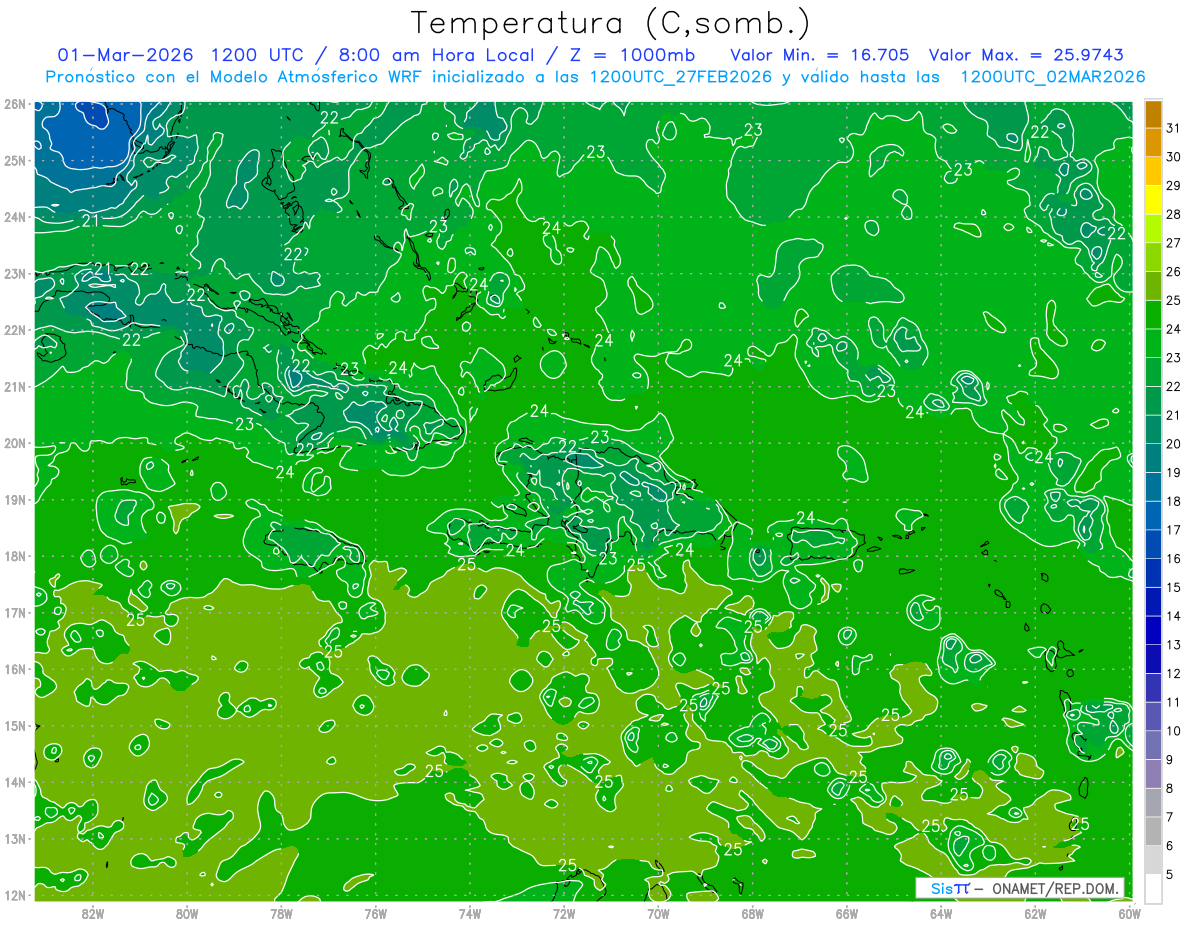Click the '25N' latitude axis label
This screenshot has width=1200, height=927.
[x=14, y=160]
